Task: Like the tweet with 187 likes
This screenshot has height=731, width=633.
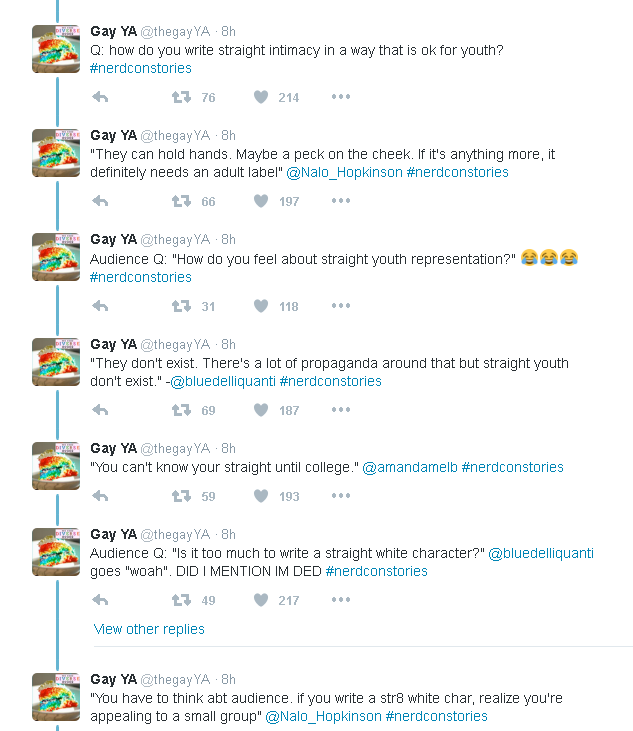Action: click(x=261, y=410)
